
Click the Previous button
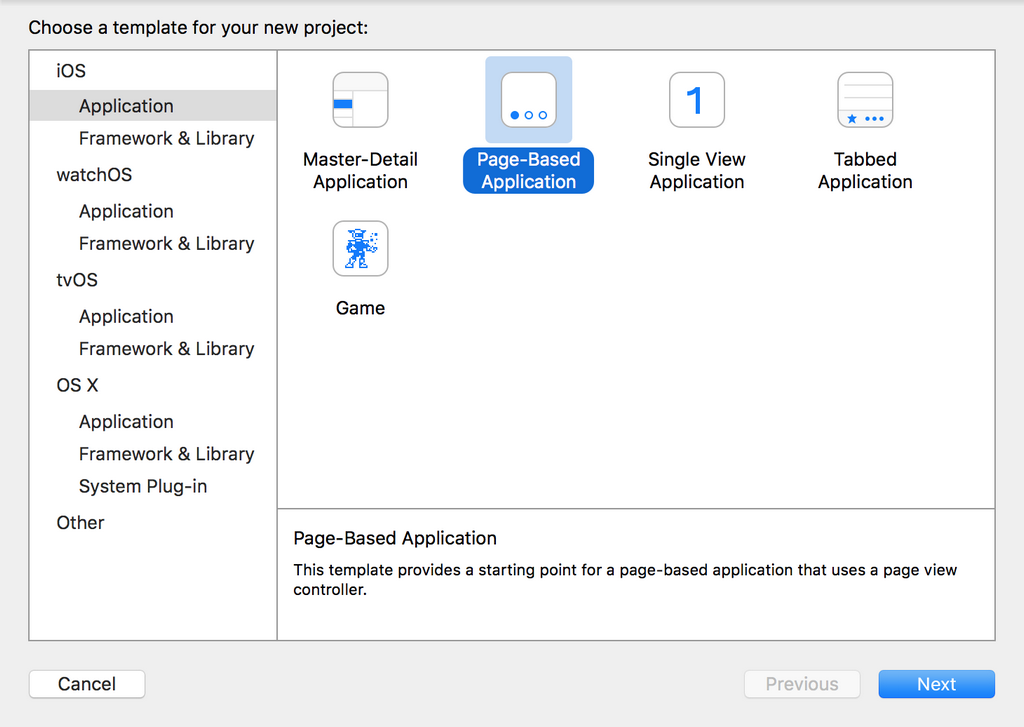tap(802, 684)
